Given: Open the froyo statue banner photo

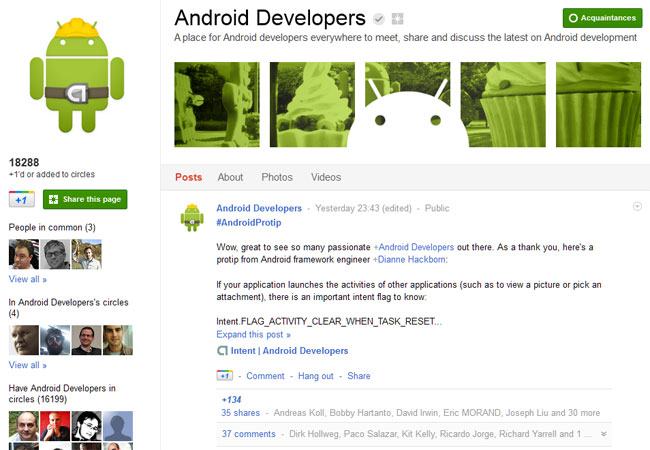Looking at the screenshot, I should tap(312, 104).
